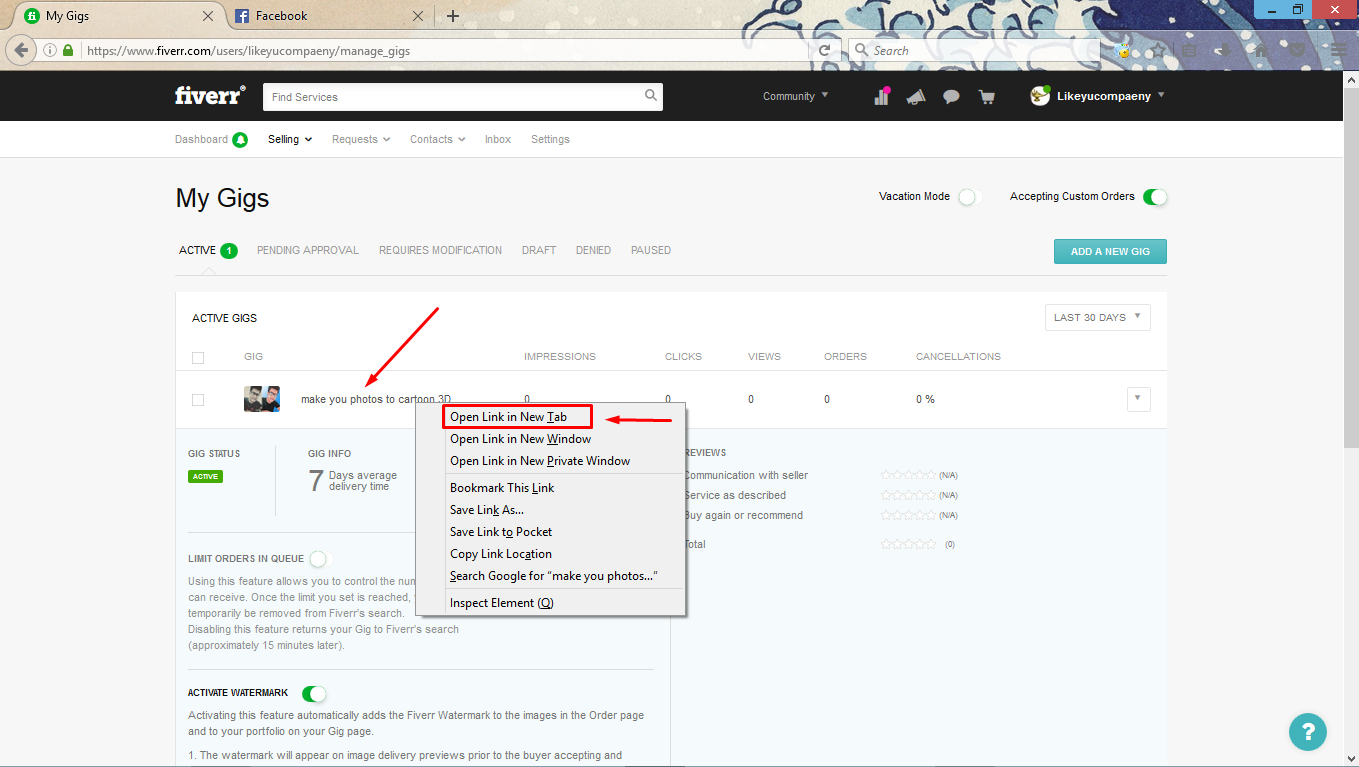Close the My Gigs browser tab
The width and height of the screenshot is (1359, 767).
pyautogui.click(x=208, y=16)
